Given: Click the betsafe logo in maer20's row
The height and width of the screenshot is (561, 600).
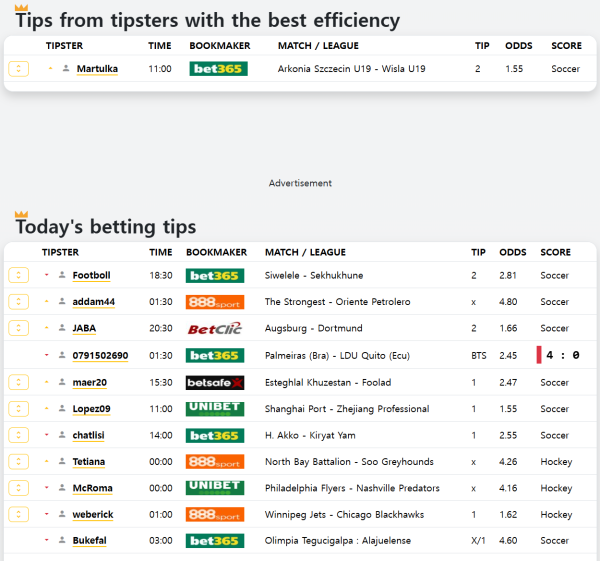Looking at the screenshot, I should pyautogui.click(x=214, y=382).
